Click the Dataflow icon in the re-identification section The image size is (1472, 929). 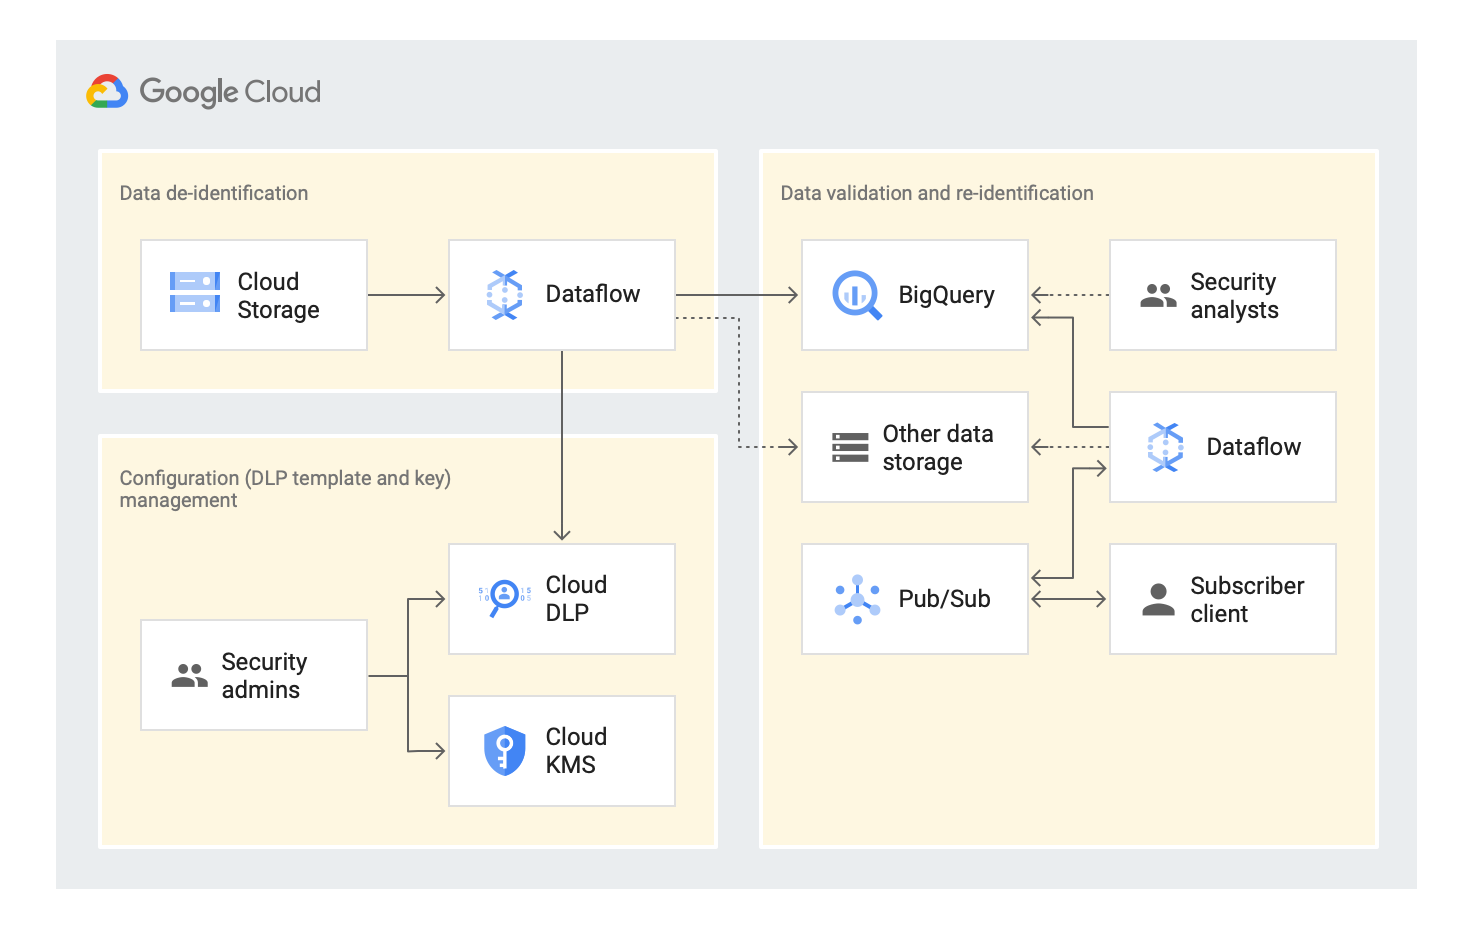click(x=1166, y=447)
